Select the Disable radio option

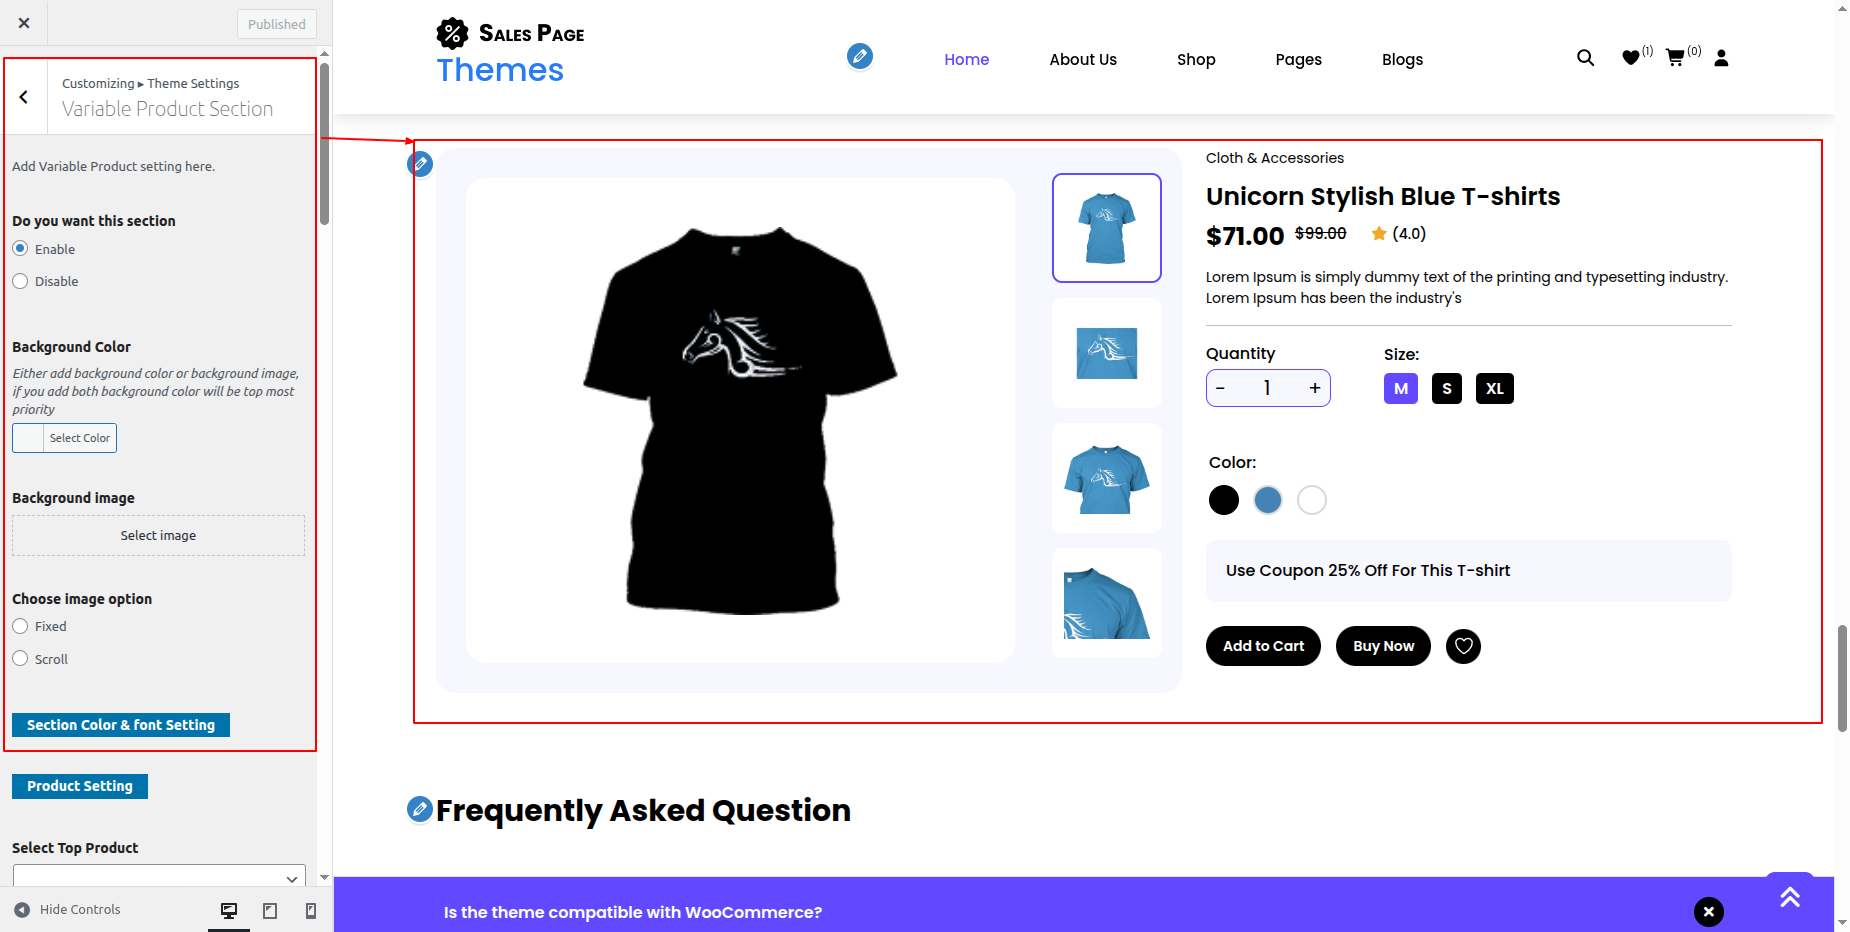[x=20, y=281]
